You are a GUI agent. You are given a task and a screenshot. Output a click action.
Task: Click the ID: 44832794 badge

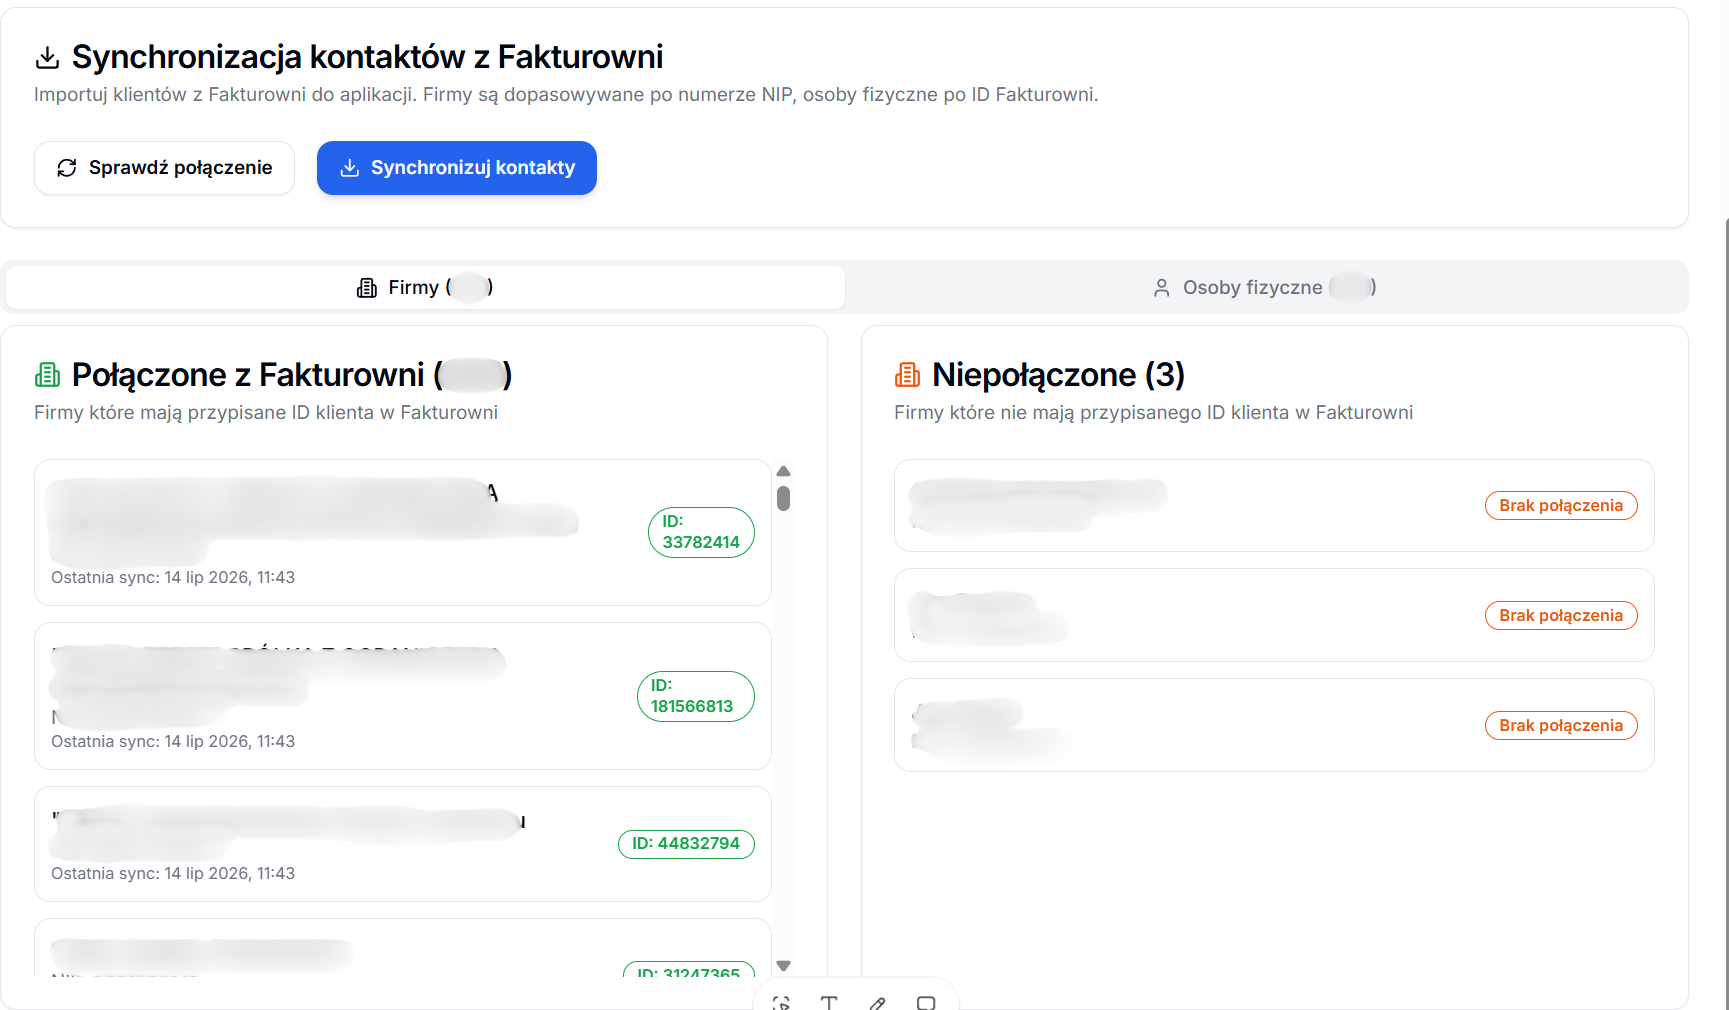click(686, 844)
